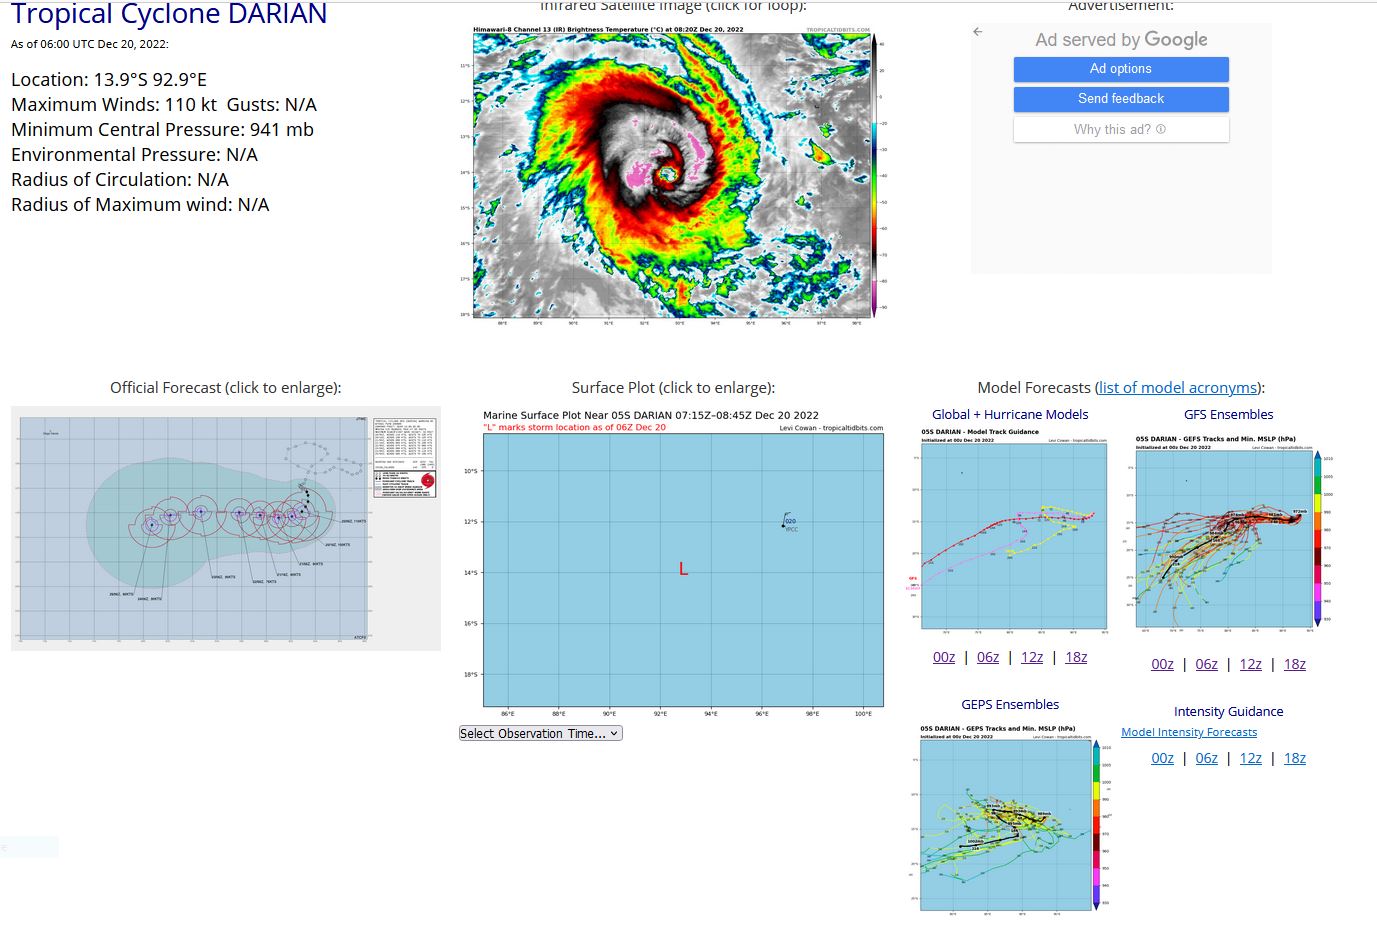This screenshot has height=928, width=1377.
Task: Click the Ad options button
Action: [1120, 69]
